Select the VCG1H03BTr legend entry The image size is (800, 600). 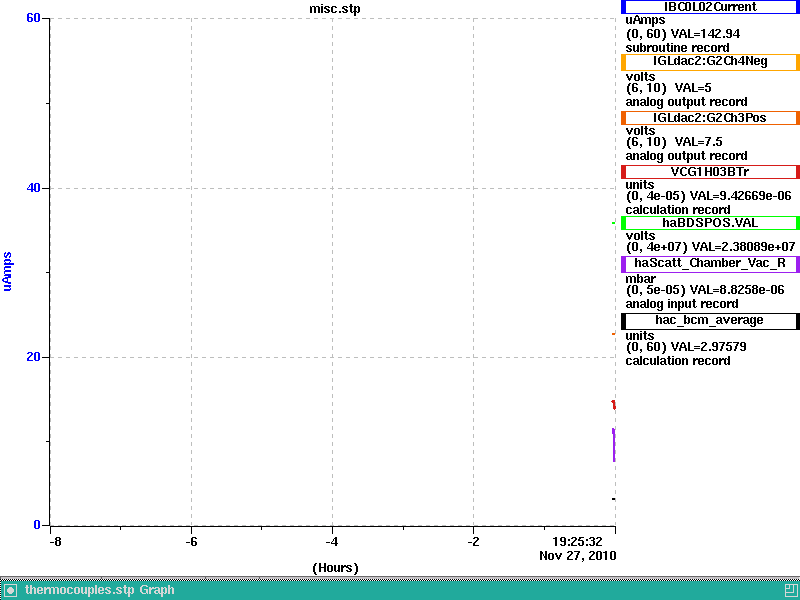(x=710, y=172)
